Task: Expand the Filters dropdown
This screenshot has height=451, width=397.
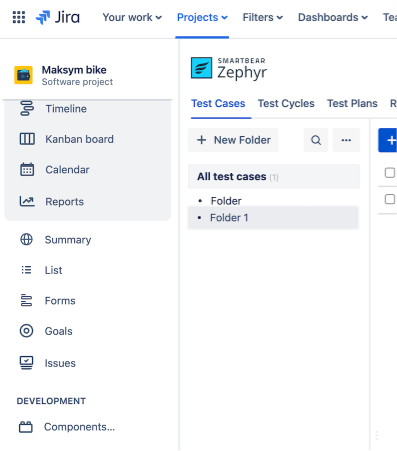Action: coord(263,17)
